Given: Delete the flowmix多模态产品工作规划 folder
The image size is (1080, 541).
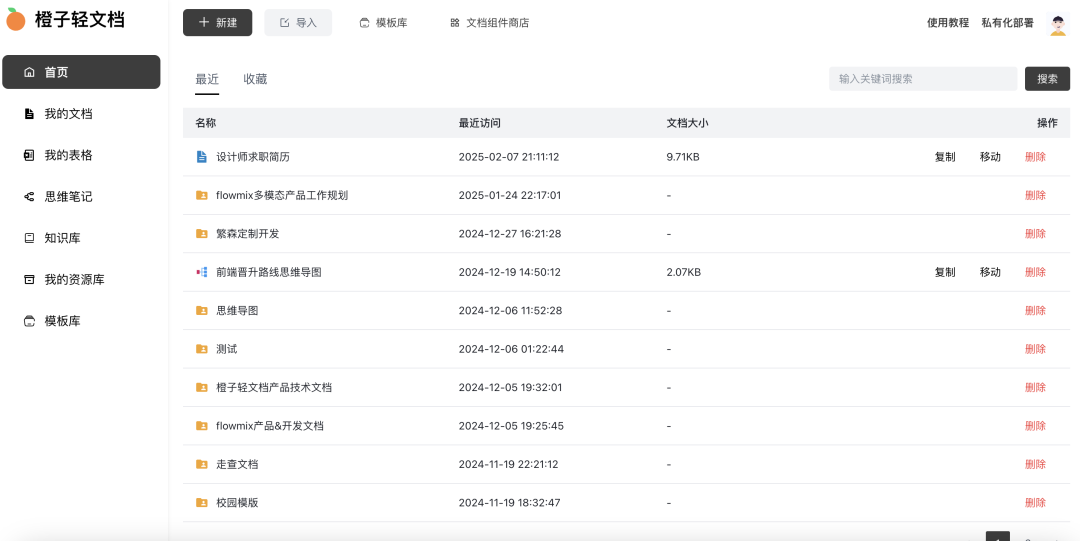Looking at the screenshot, I should coord(1035,195).
